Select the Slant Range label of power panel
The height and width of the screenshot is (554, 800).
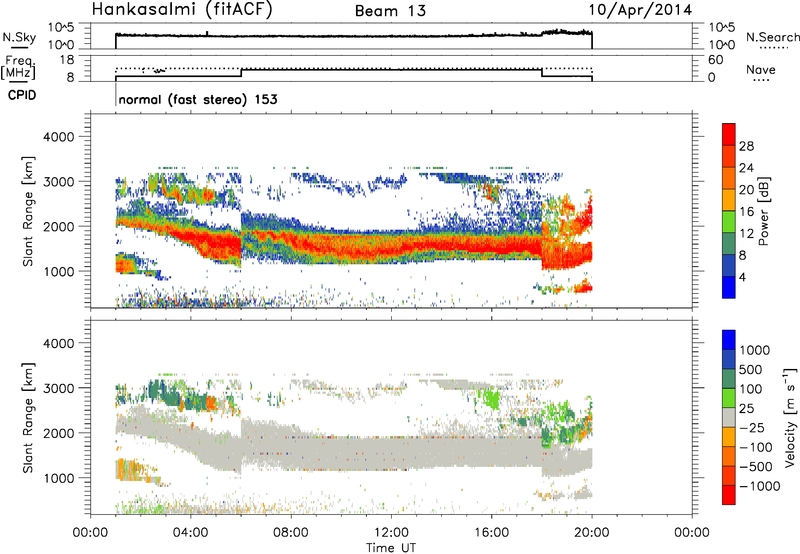click(28, 211)
